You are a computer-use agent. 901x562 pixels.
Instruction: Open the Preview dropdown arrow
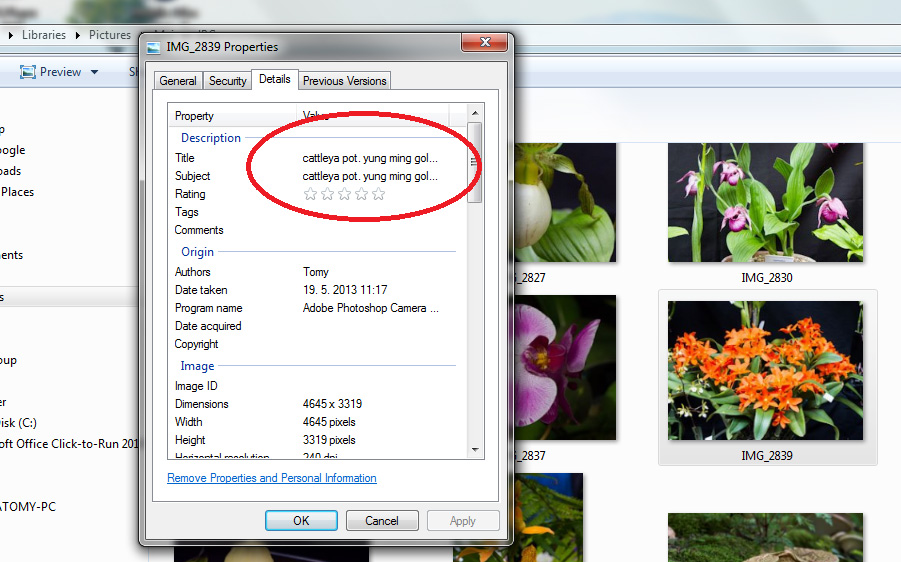[95, 72]
